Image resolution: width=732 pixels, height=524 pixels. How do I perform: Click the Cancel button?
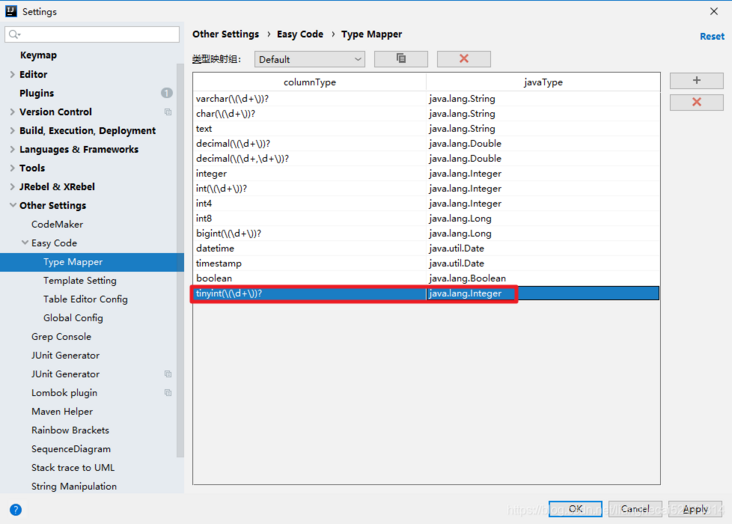pyautogui.click(x=635, y=509)
